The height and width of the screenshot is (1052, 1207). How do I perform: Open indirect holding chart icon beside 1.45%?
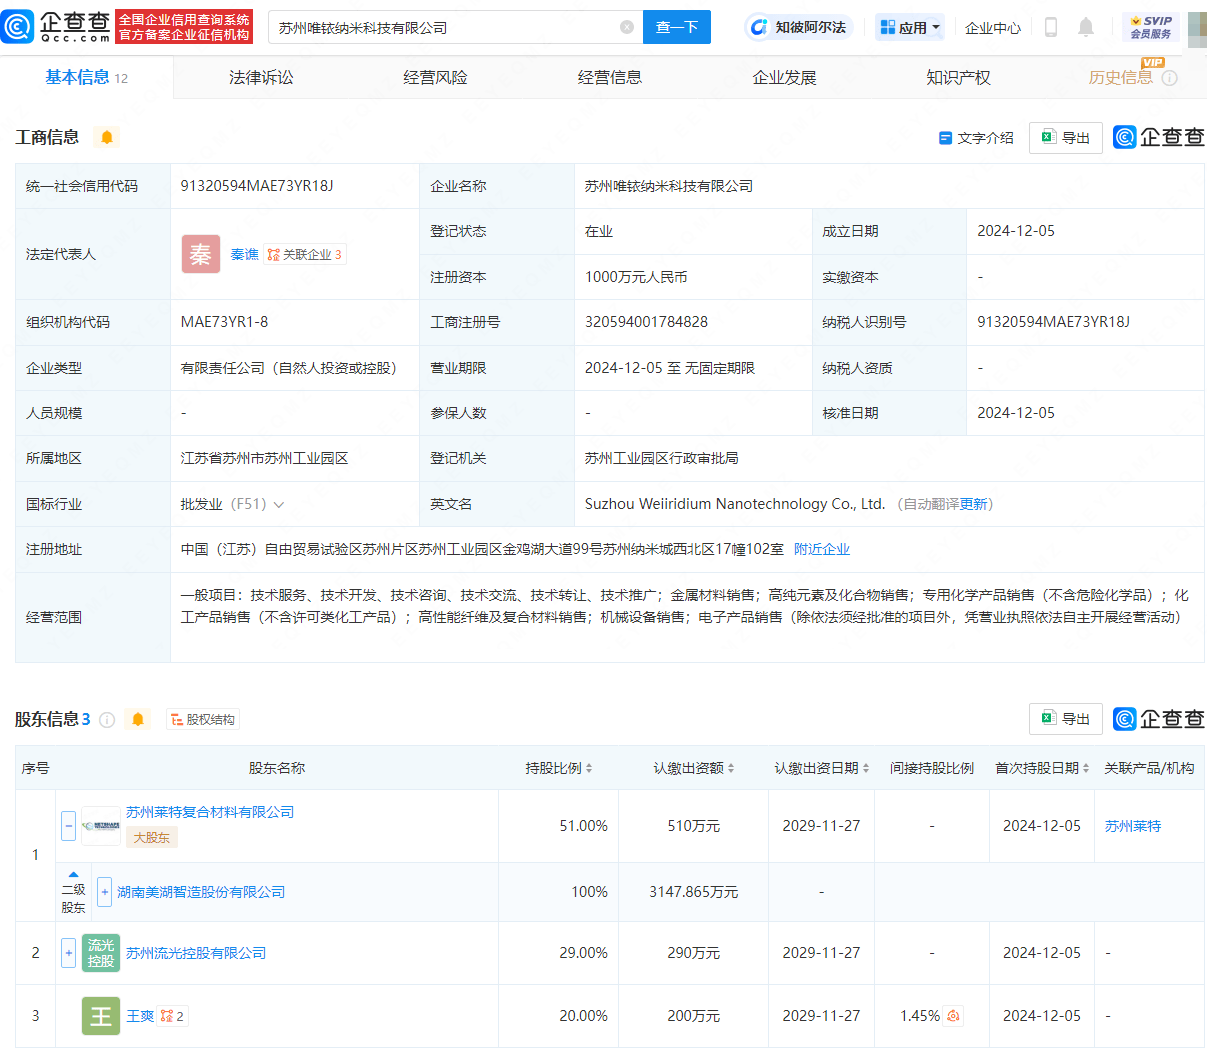(954, 1016)
